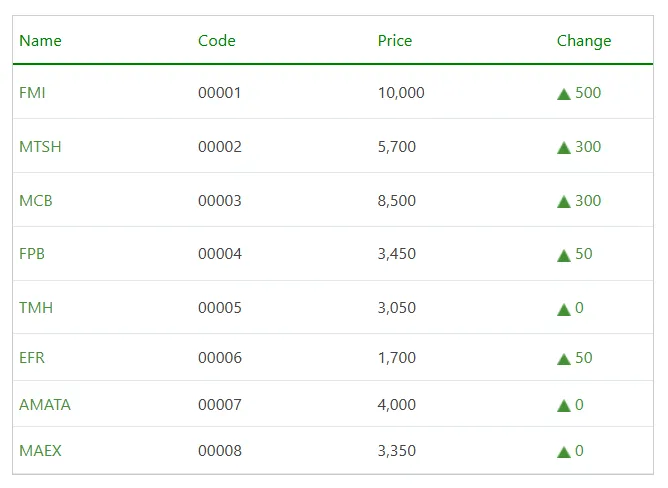This screenshot has height=488, width=668.
Task: Select the code 00005 cell
Action: click(220, 308)
